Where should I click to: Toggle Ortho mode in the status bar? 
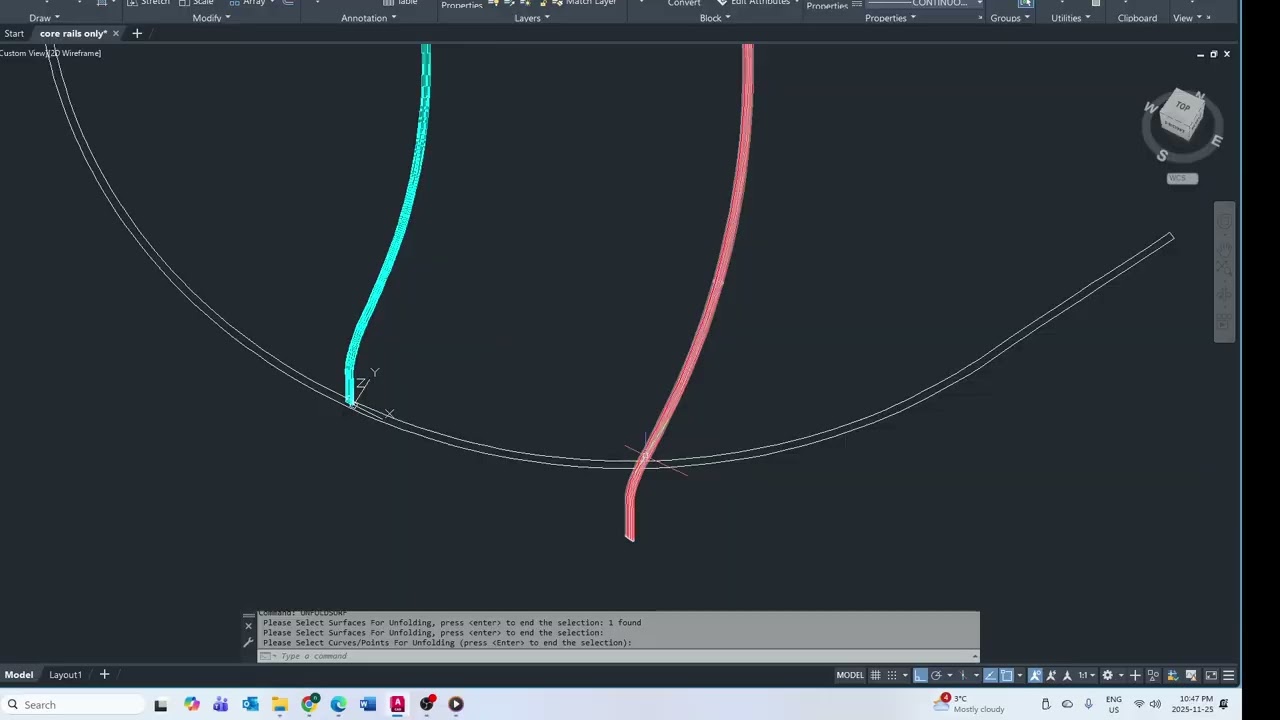pos(920,675)
